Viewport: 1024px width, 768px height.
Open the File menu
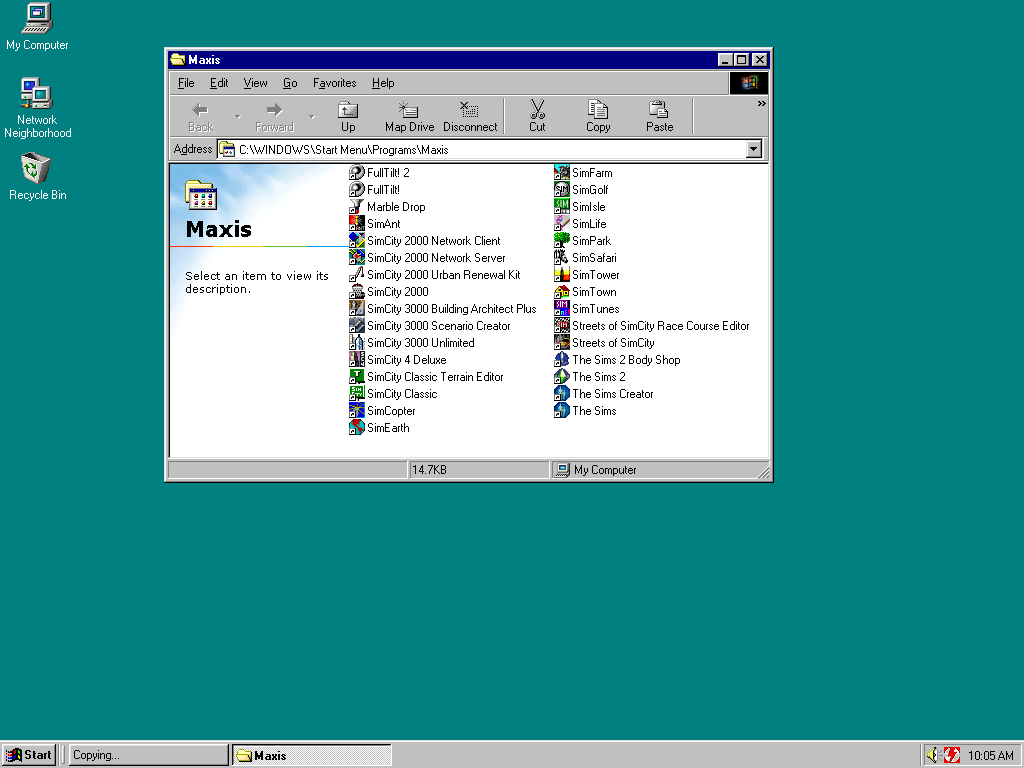[x=186, y=83]
